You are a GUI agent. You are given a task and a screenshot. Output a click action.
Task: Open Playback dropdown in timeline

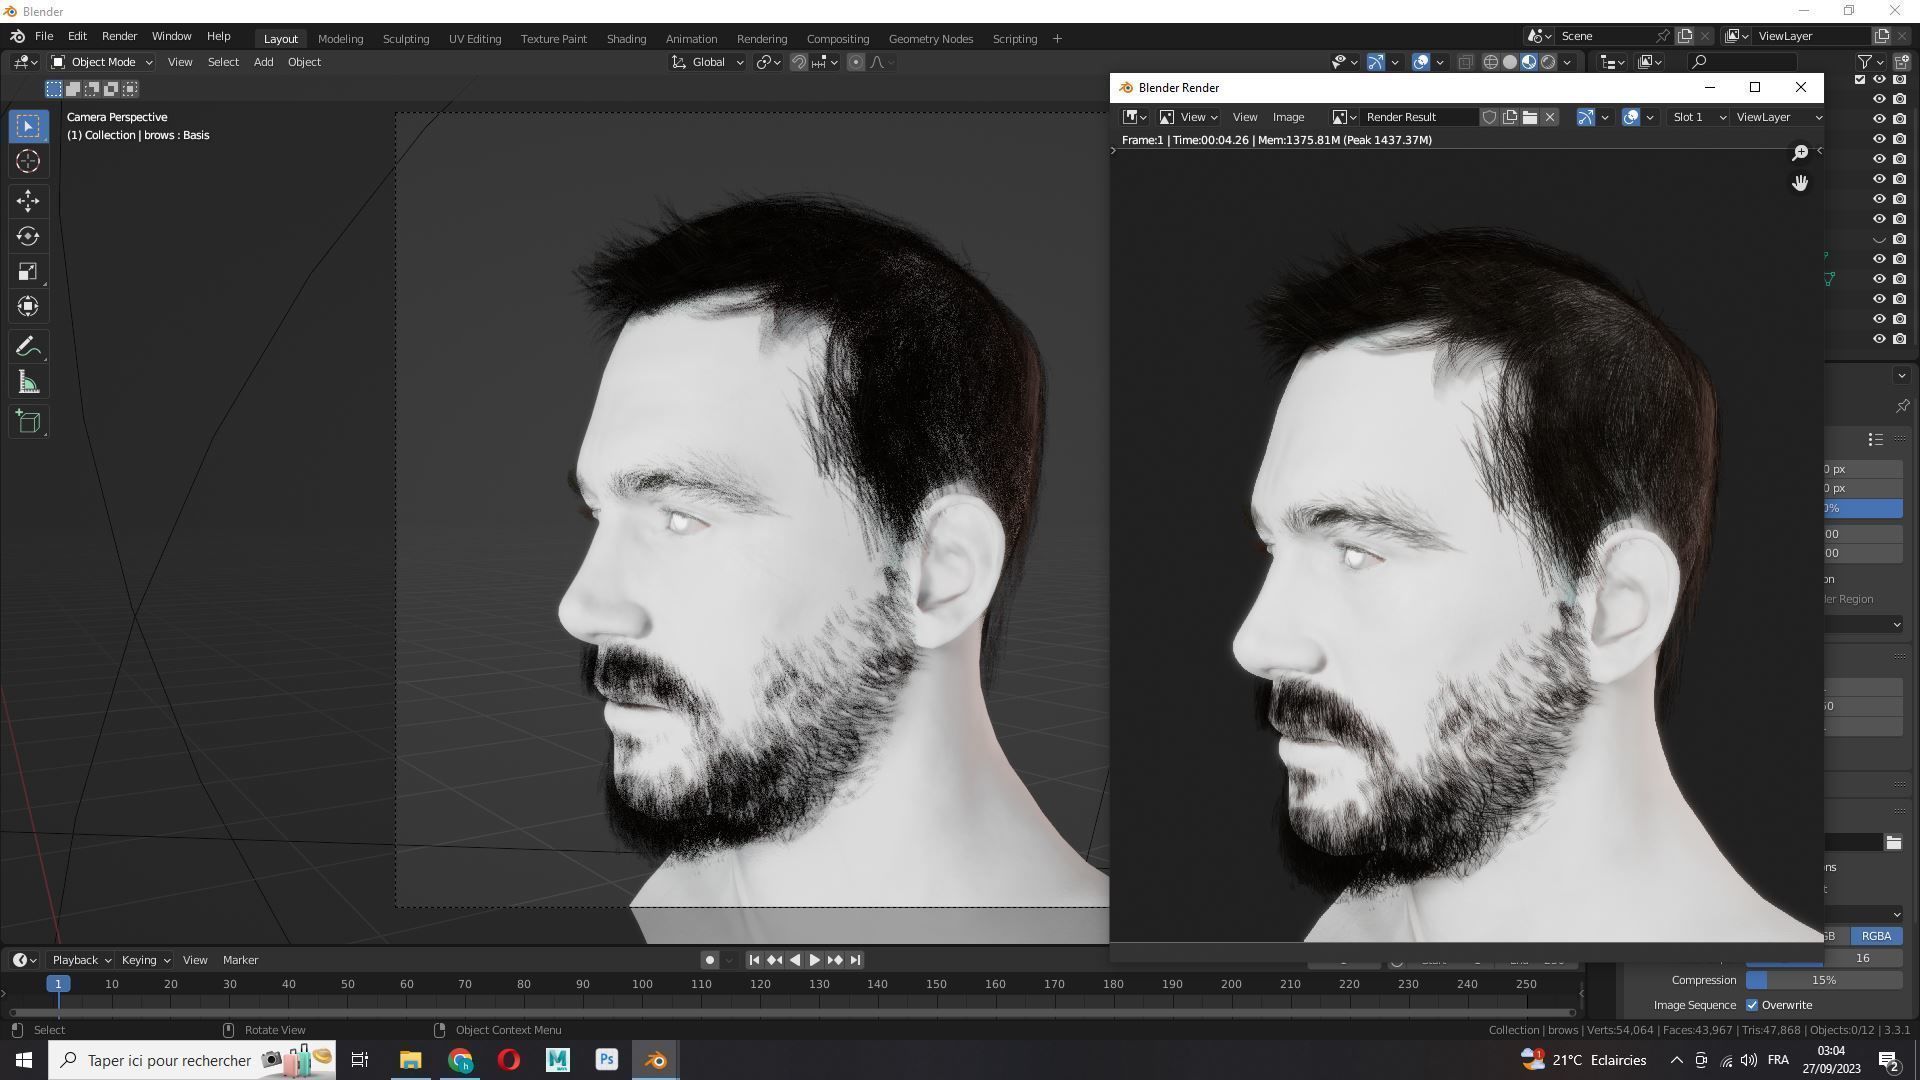click(x=81, y=960)
